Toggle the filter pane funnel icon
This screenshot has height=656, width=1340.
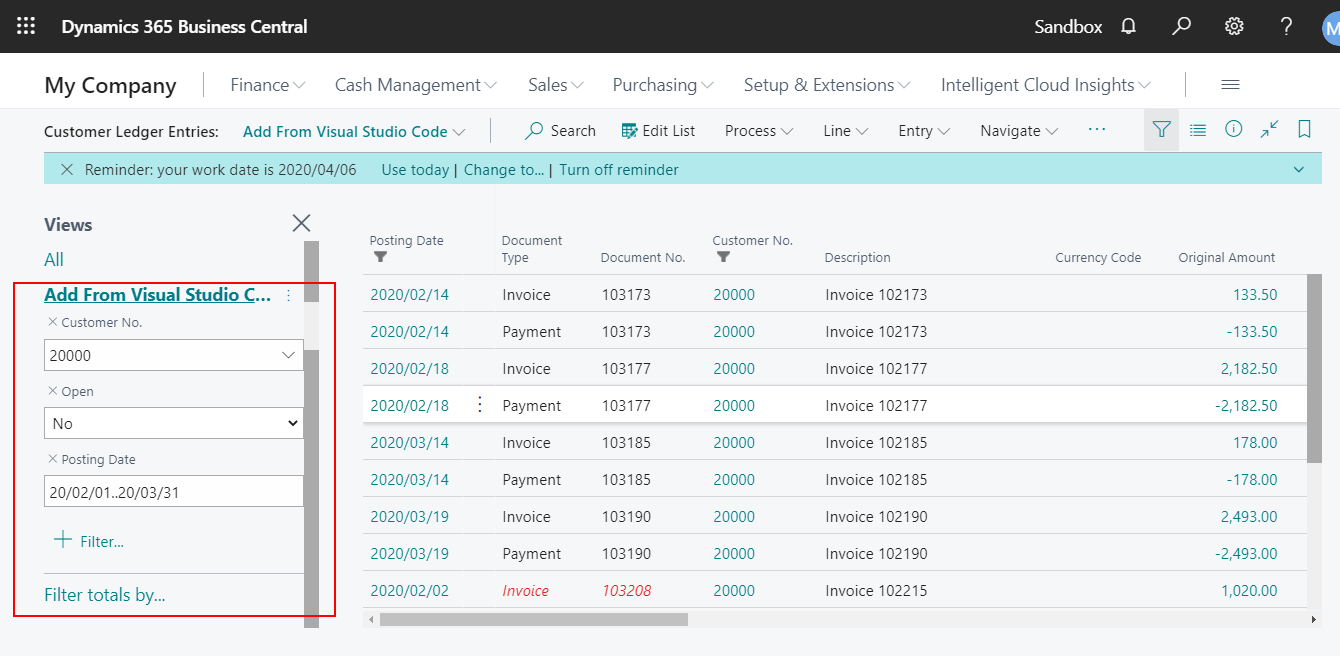[x=1161, y=130]
